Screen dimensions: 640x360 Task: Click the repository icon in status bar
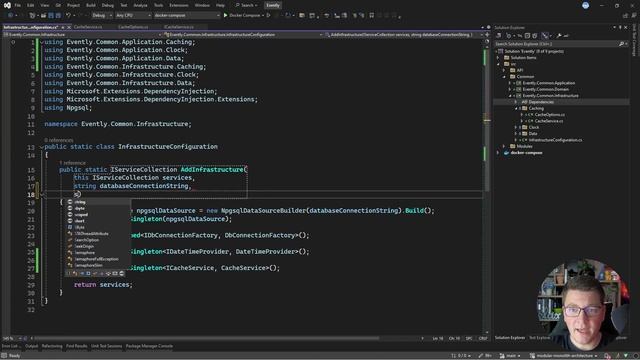click(x=532, y=356)
